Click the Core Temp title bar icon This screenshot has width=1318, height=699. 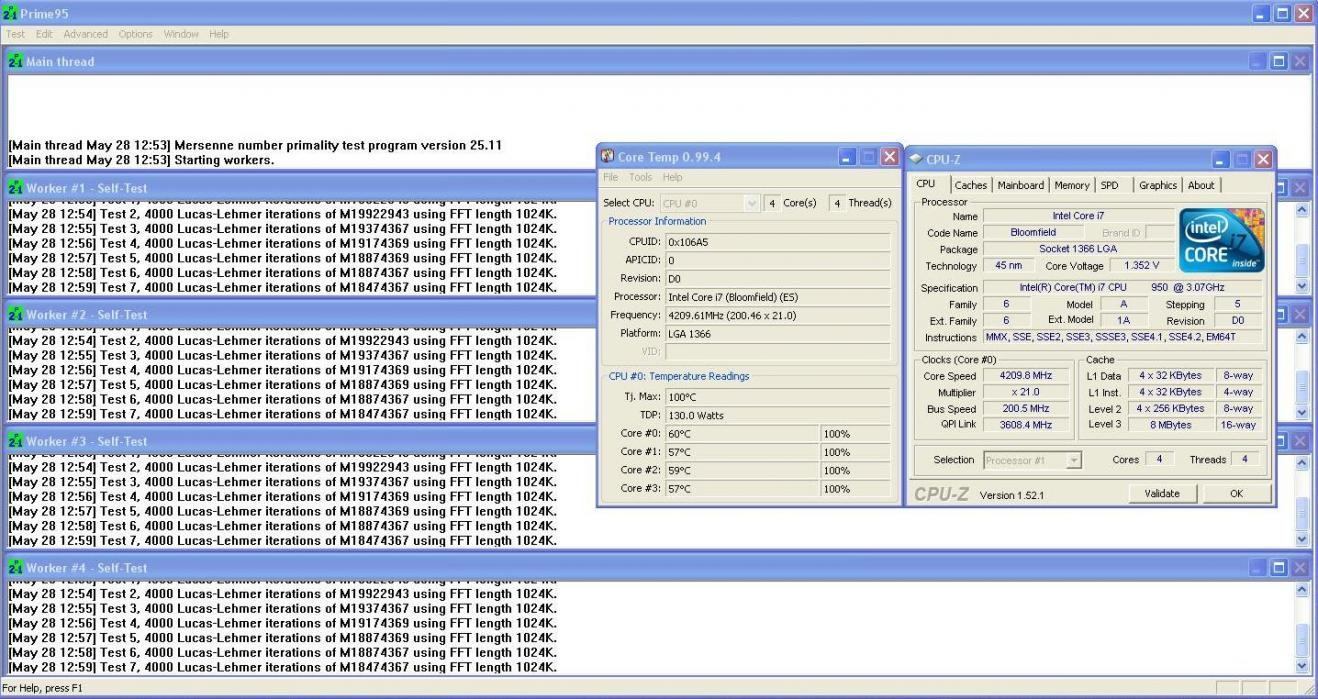tap(608, 156)
